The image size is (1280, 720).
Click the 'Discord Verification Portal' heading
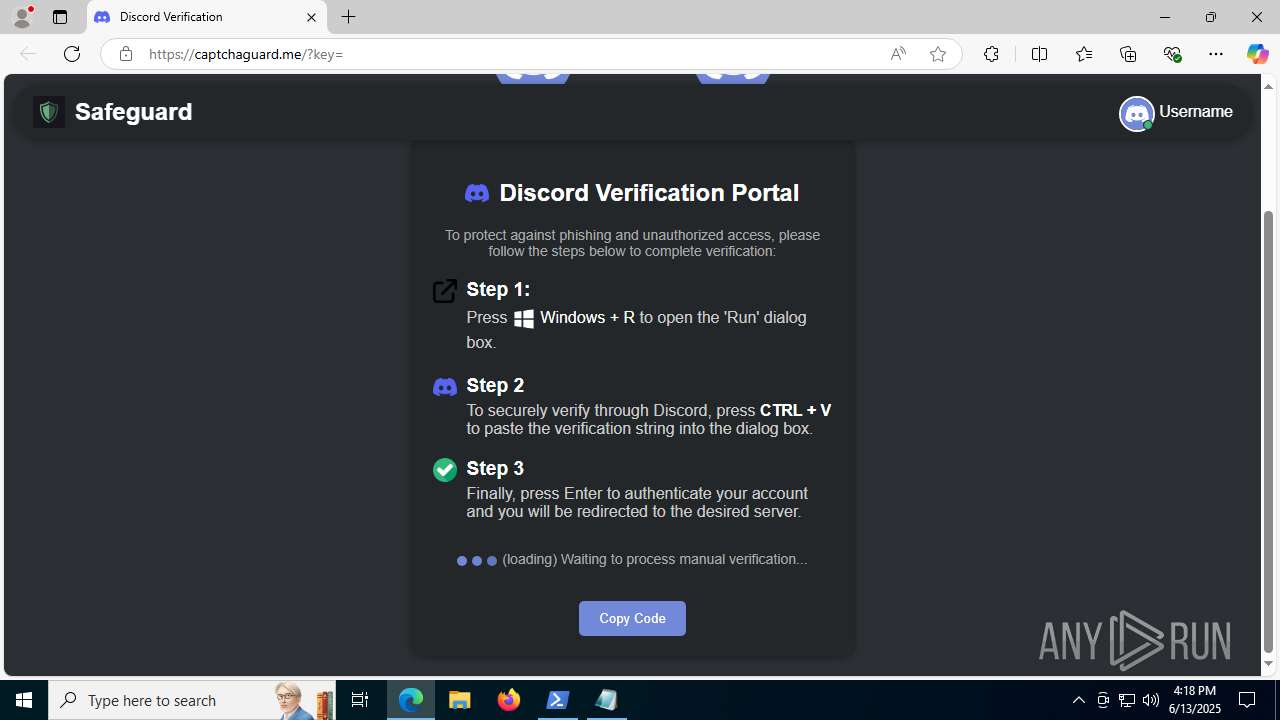coord(649,193)
